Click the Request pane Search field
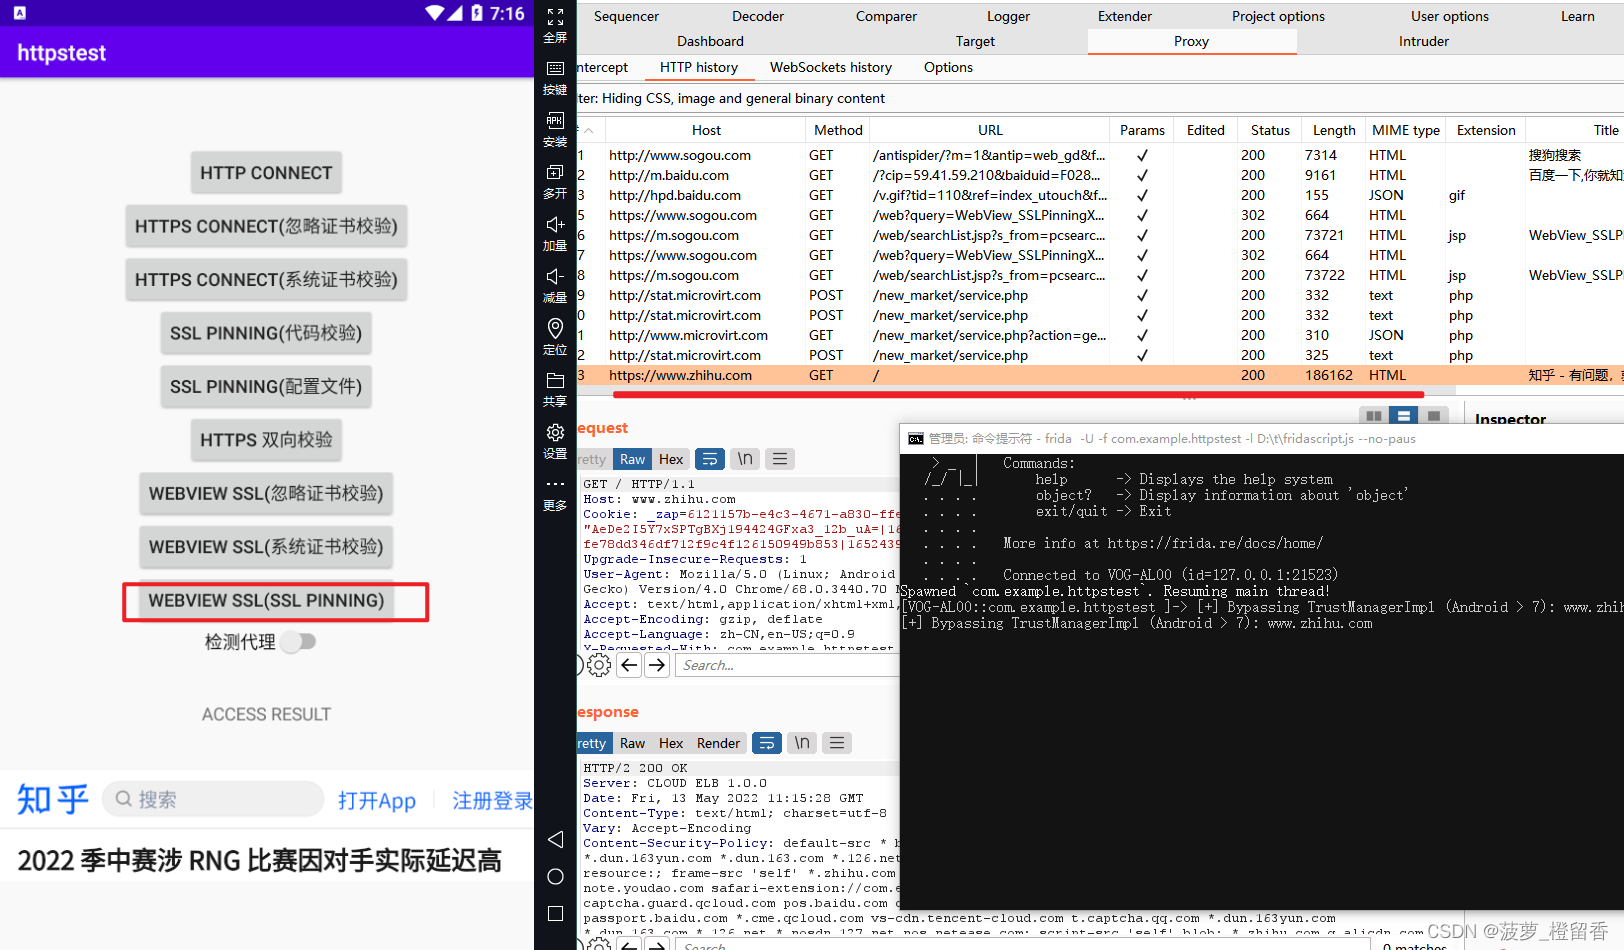 (x=788, y=665)
